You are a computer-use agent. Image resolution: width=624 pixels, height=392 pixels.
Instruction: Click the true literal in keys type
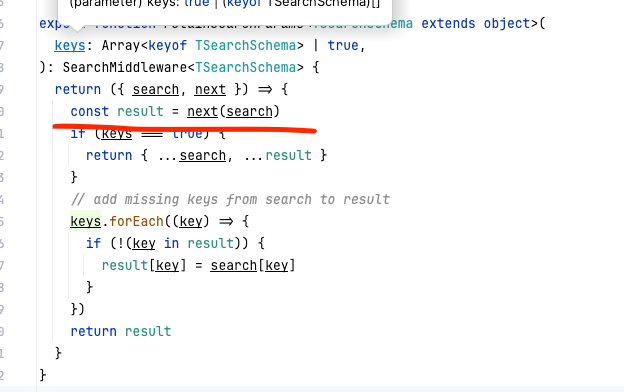[x=343, y=46]
